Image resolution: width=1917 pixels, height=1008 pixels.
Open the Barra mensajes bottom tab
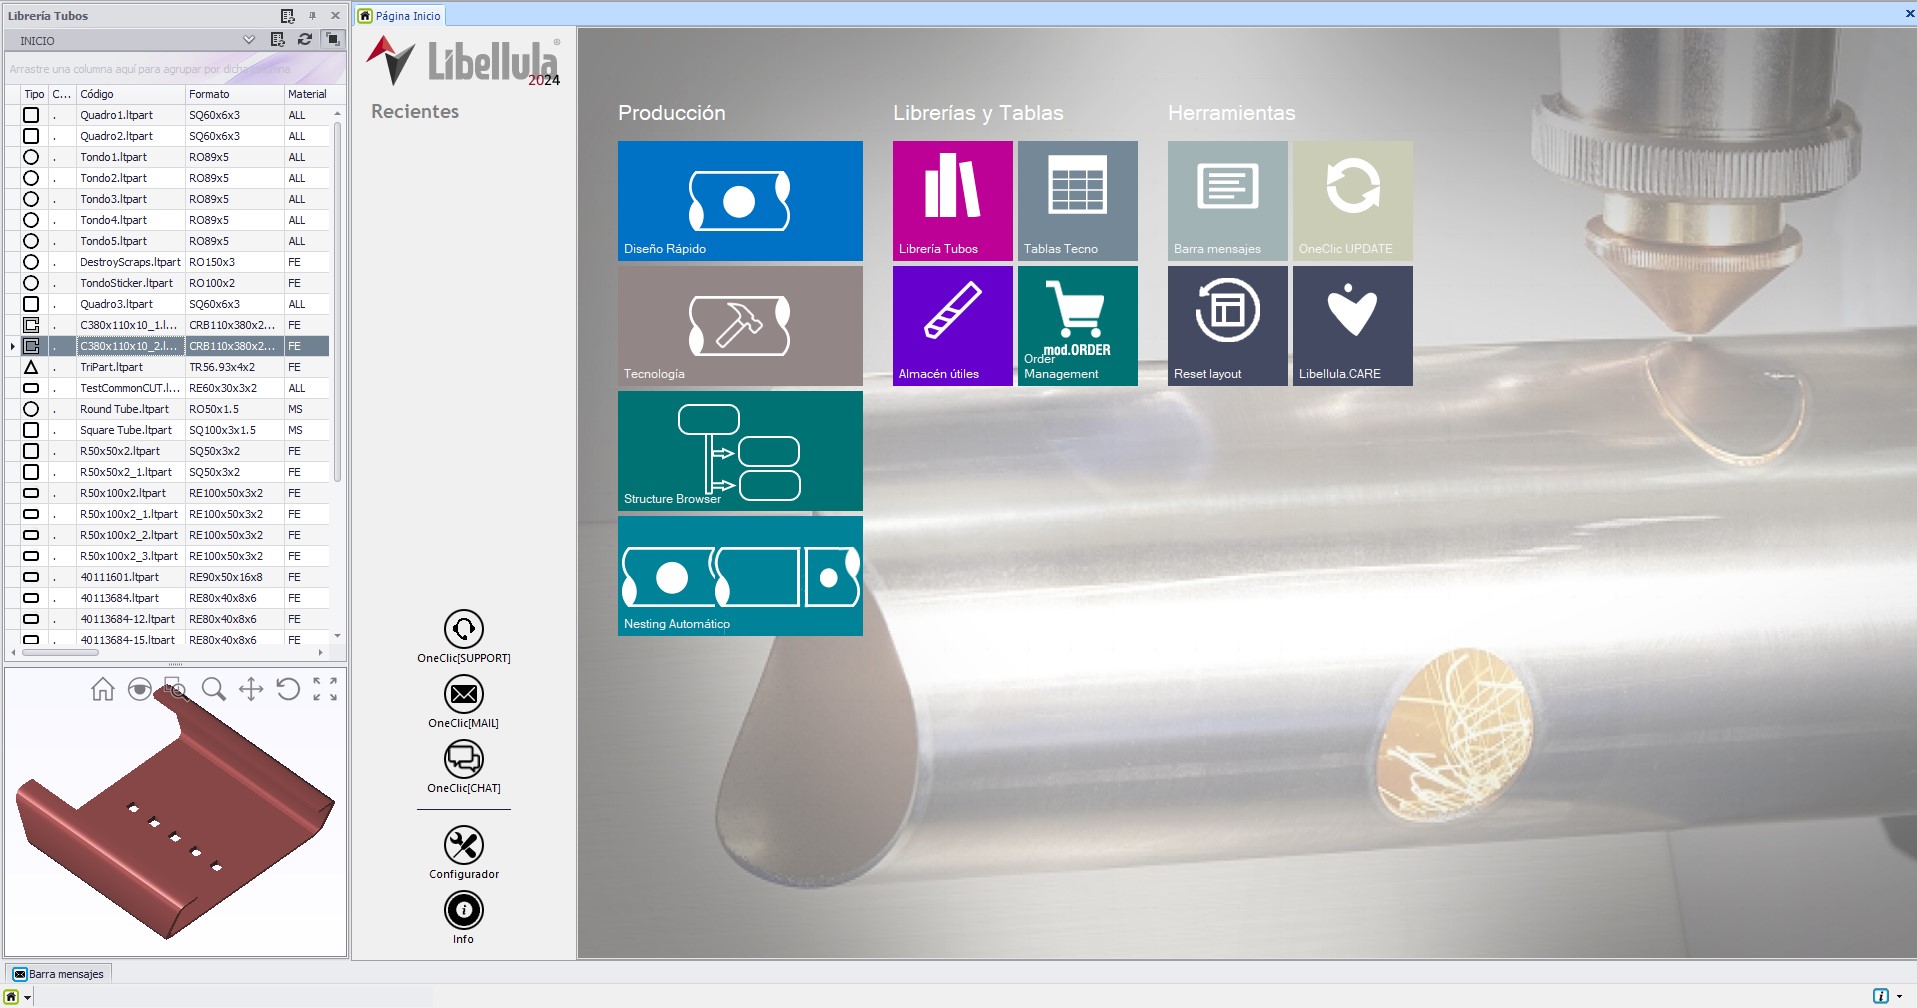click(x=59, y=974)
